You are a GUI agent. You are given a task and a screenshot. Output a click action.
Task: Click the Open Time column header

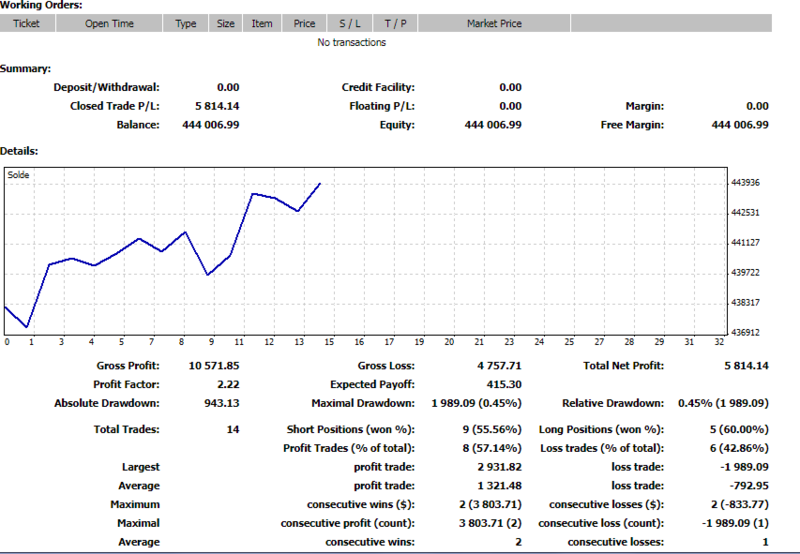pos(109,23)
